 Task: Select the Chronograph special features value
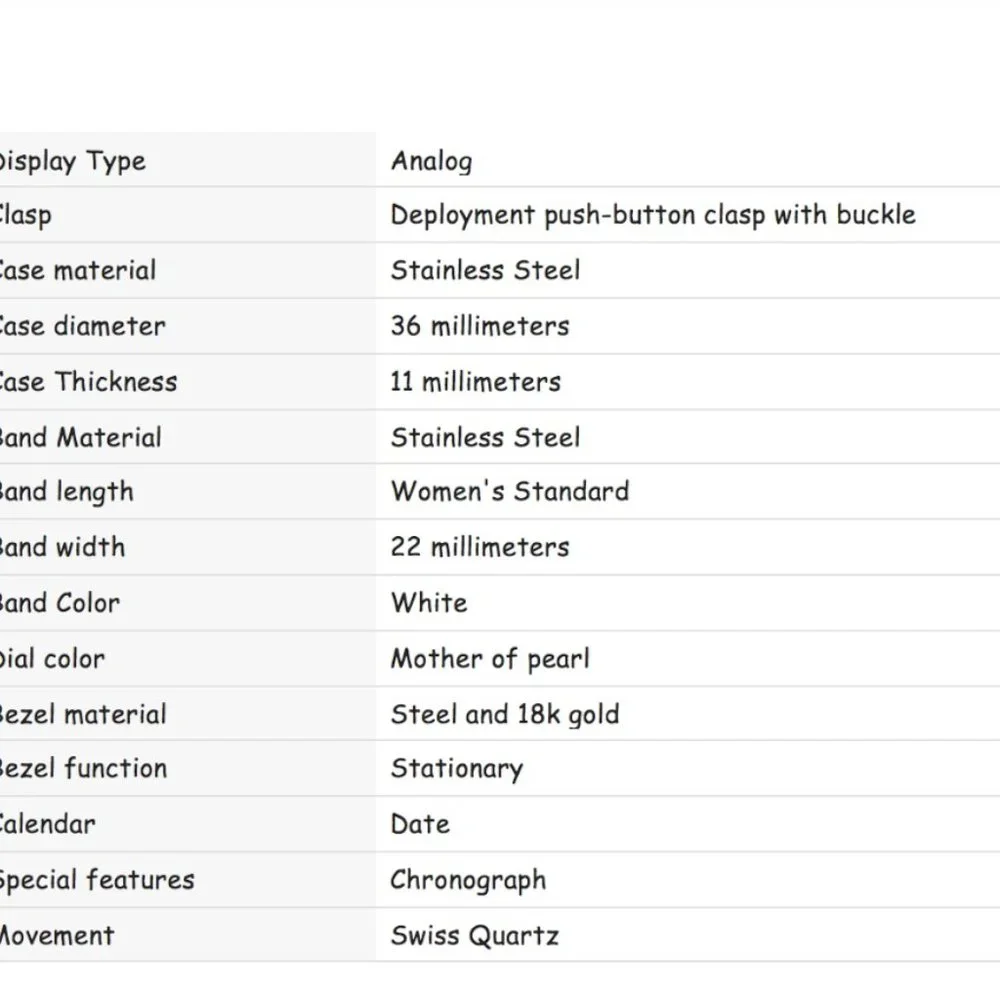469,880
